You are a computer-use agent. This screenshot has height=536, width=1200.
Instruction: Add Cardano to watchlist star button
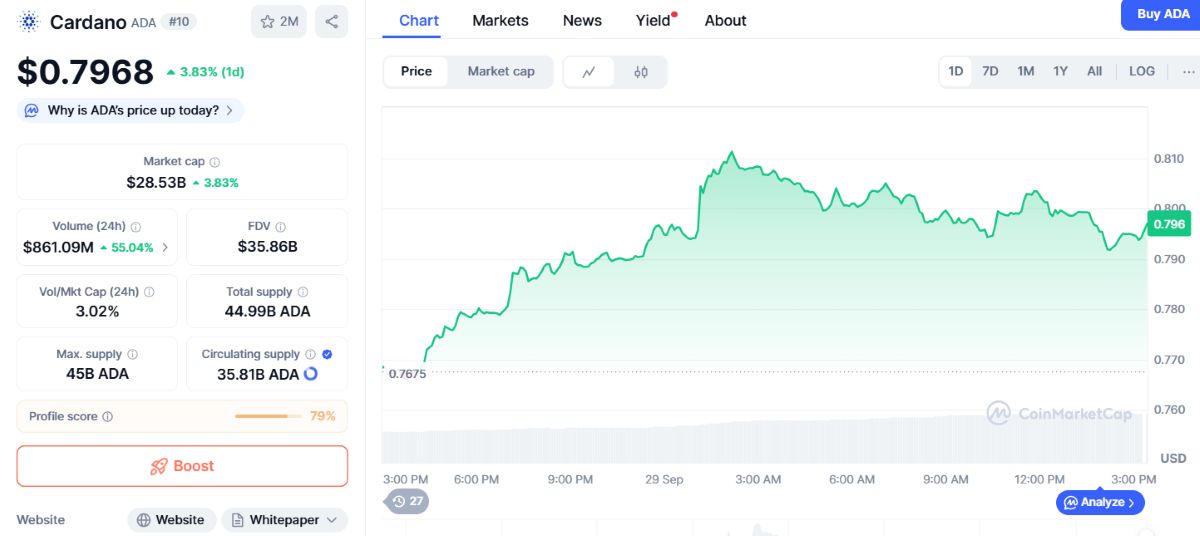[279, 21]
